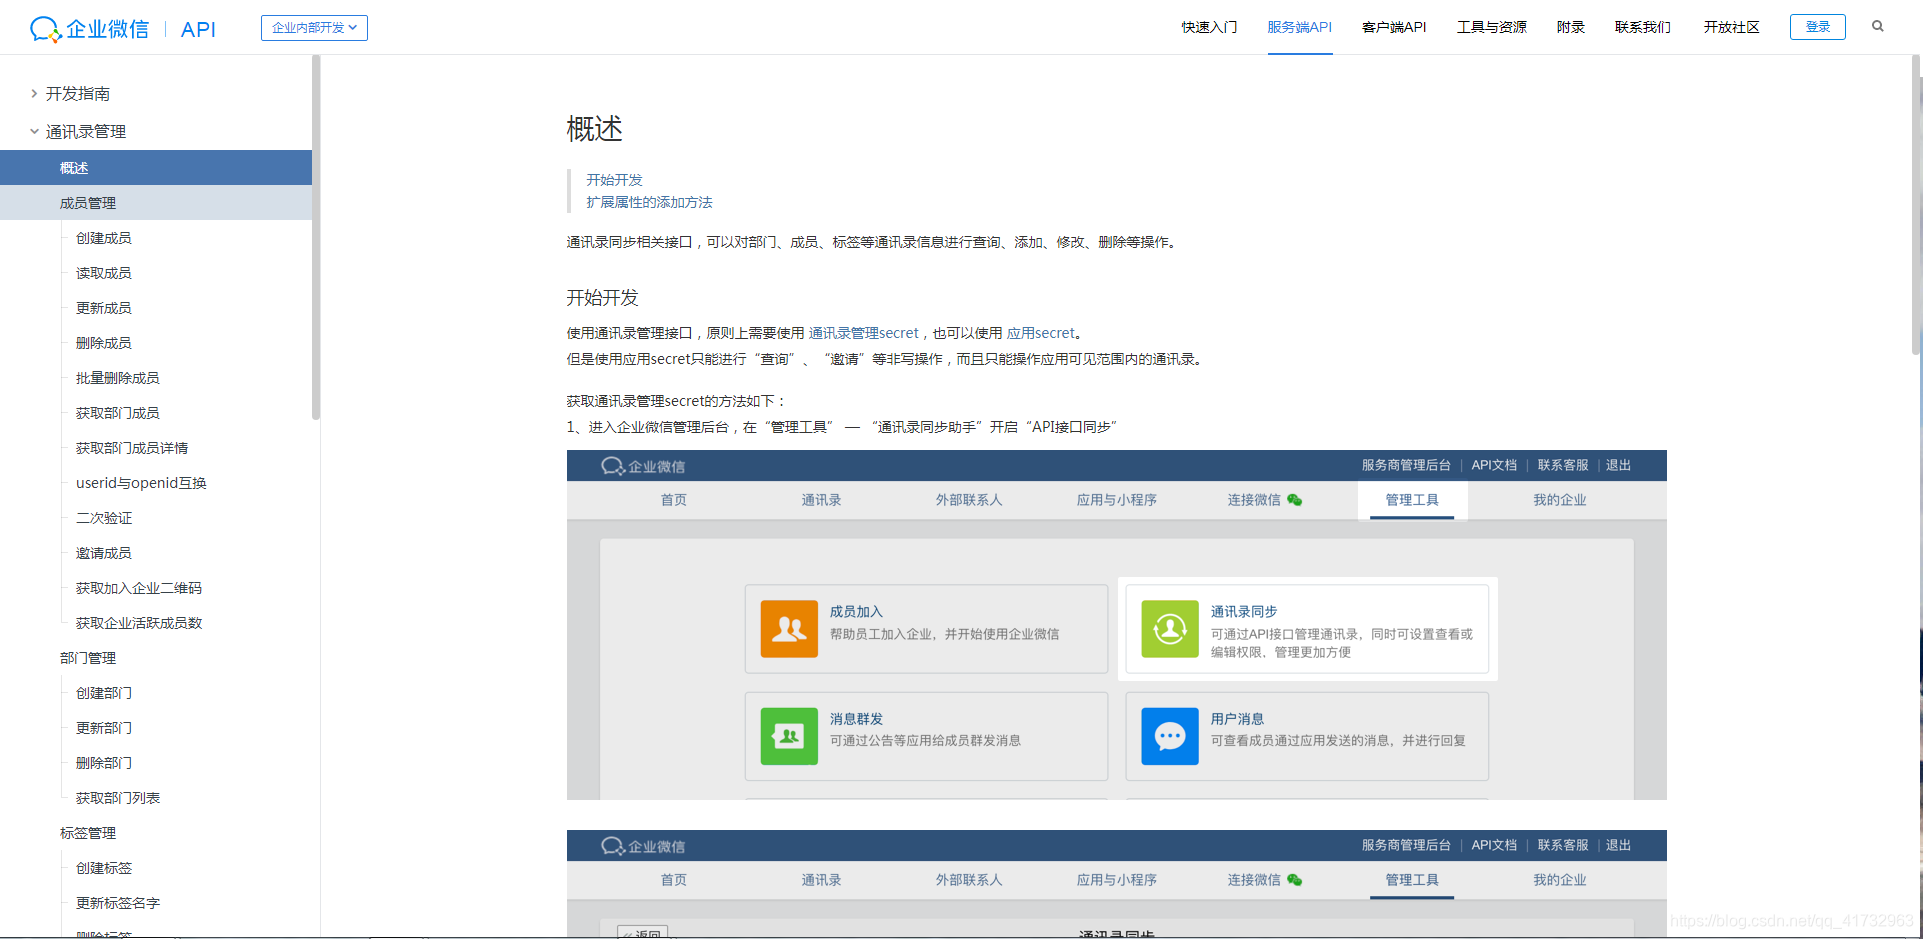
Task: Click the 首页 tab in first screenshot
Action: tap(673, 500)
